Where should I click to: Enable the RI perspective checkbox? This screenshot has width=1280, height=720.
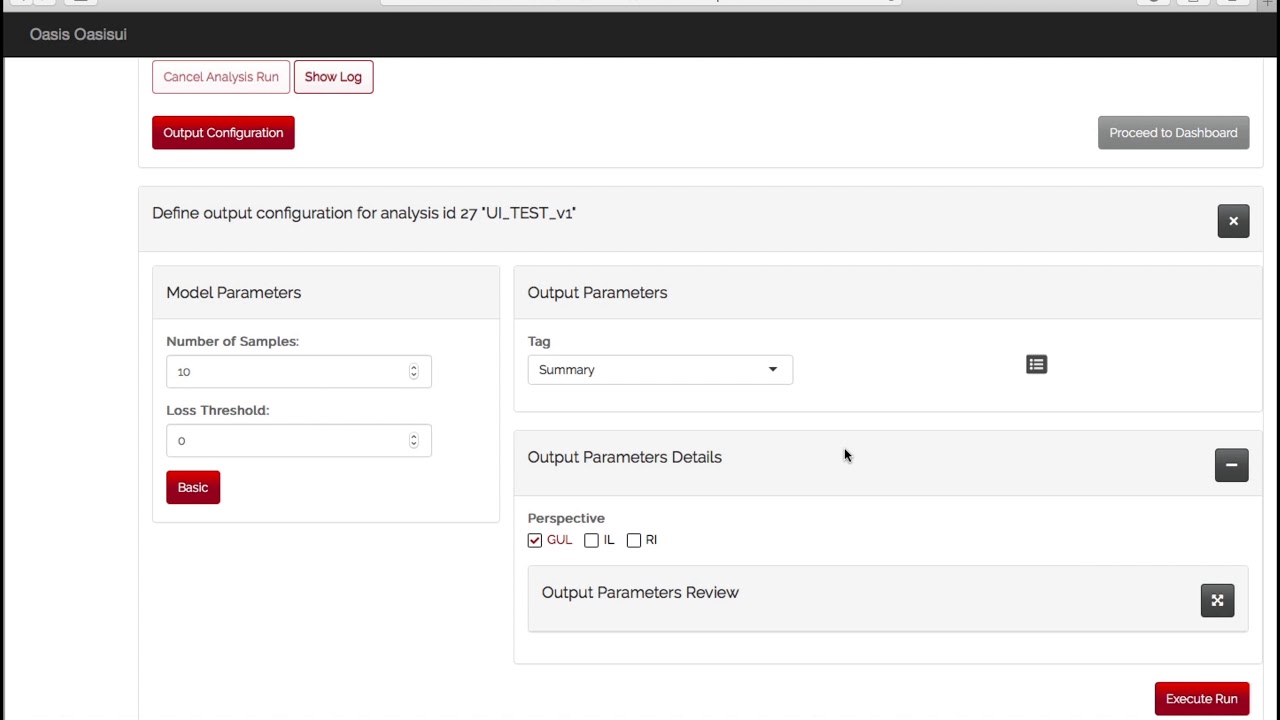coord(634,540)
